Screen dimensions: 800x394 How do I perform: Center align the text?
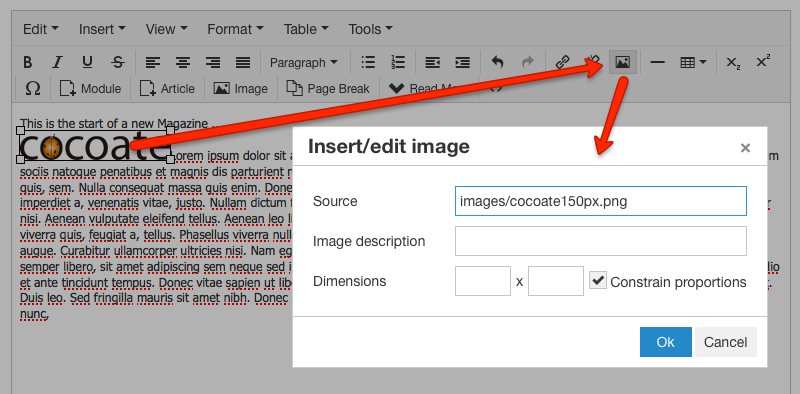183,63
